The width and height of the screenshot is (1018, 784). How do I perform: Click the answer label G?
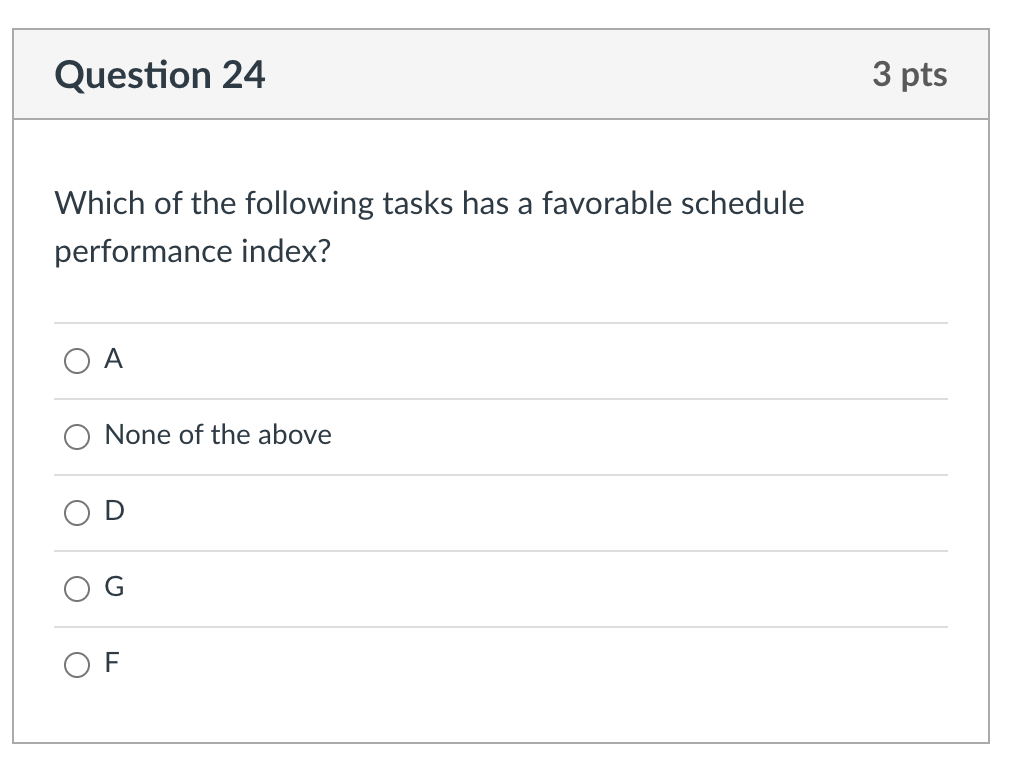(x=112, y=587)
